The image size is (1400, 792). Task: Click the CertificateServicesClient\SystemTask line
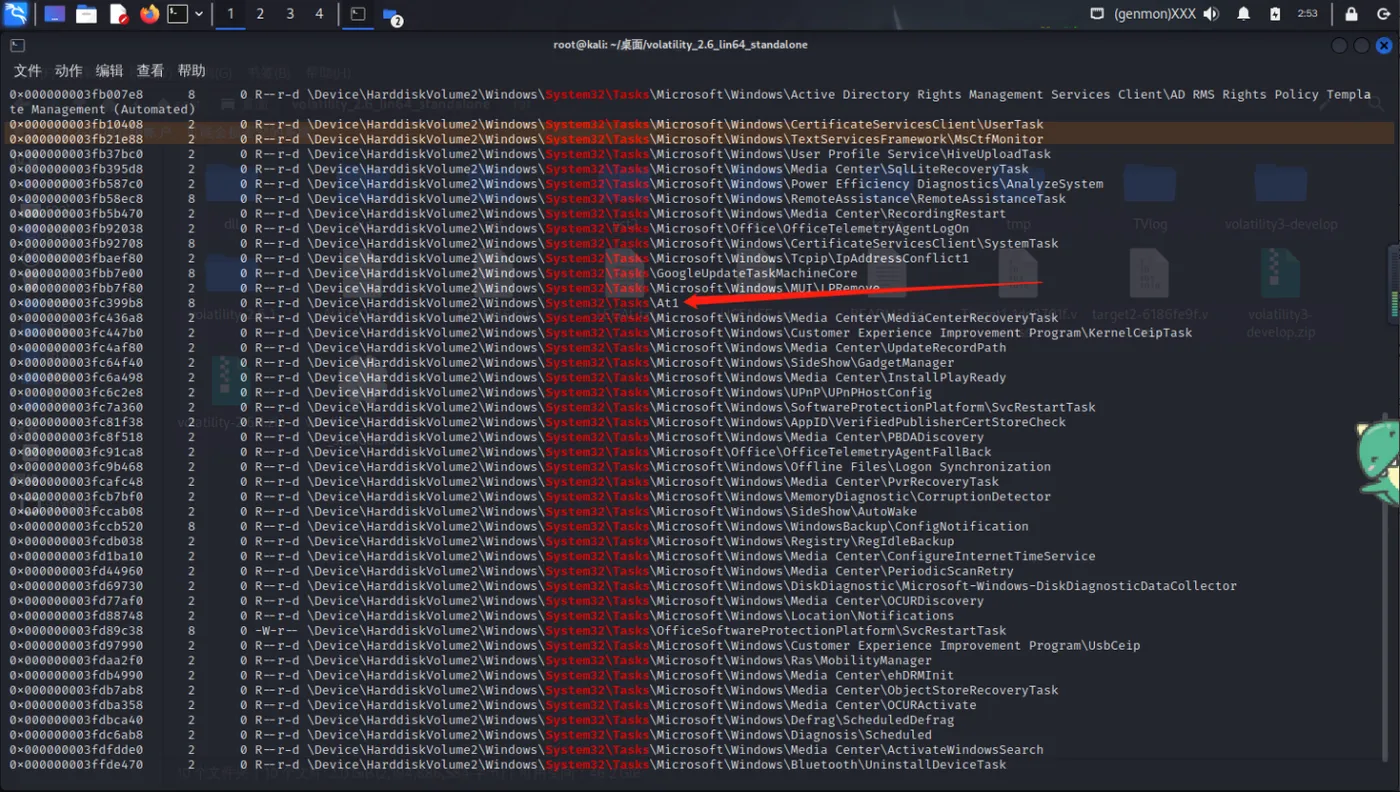534,243
